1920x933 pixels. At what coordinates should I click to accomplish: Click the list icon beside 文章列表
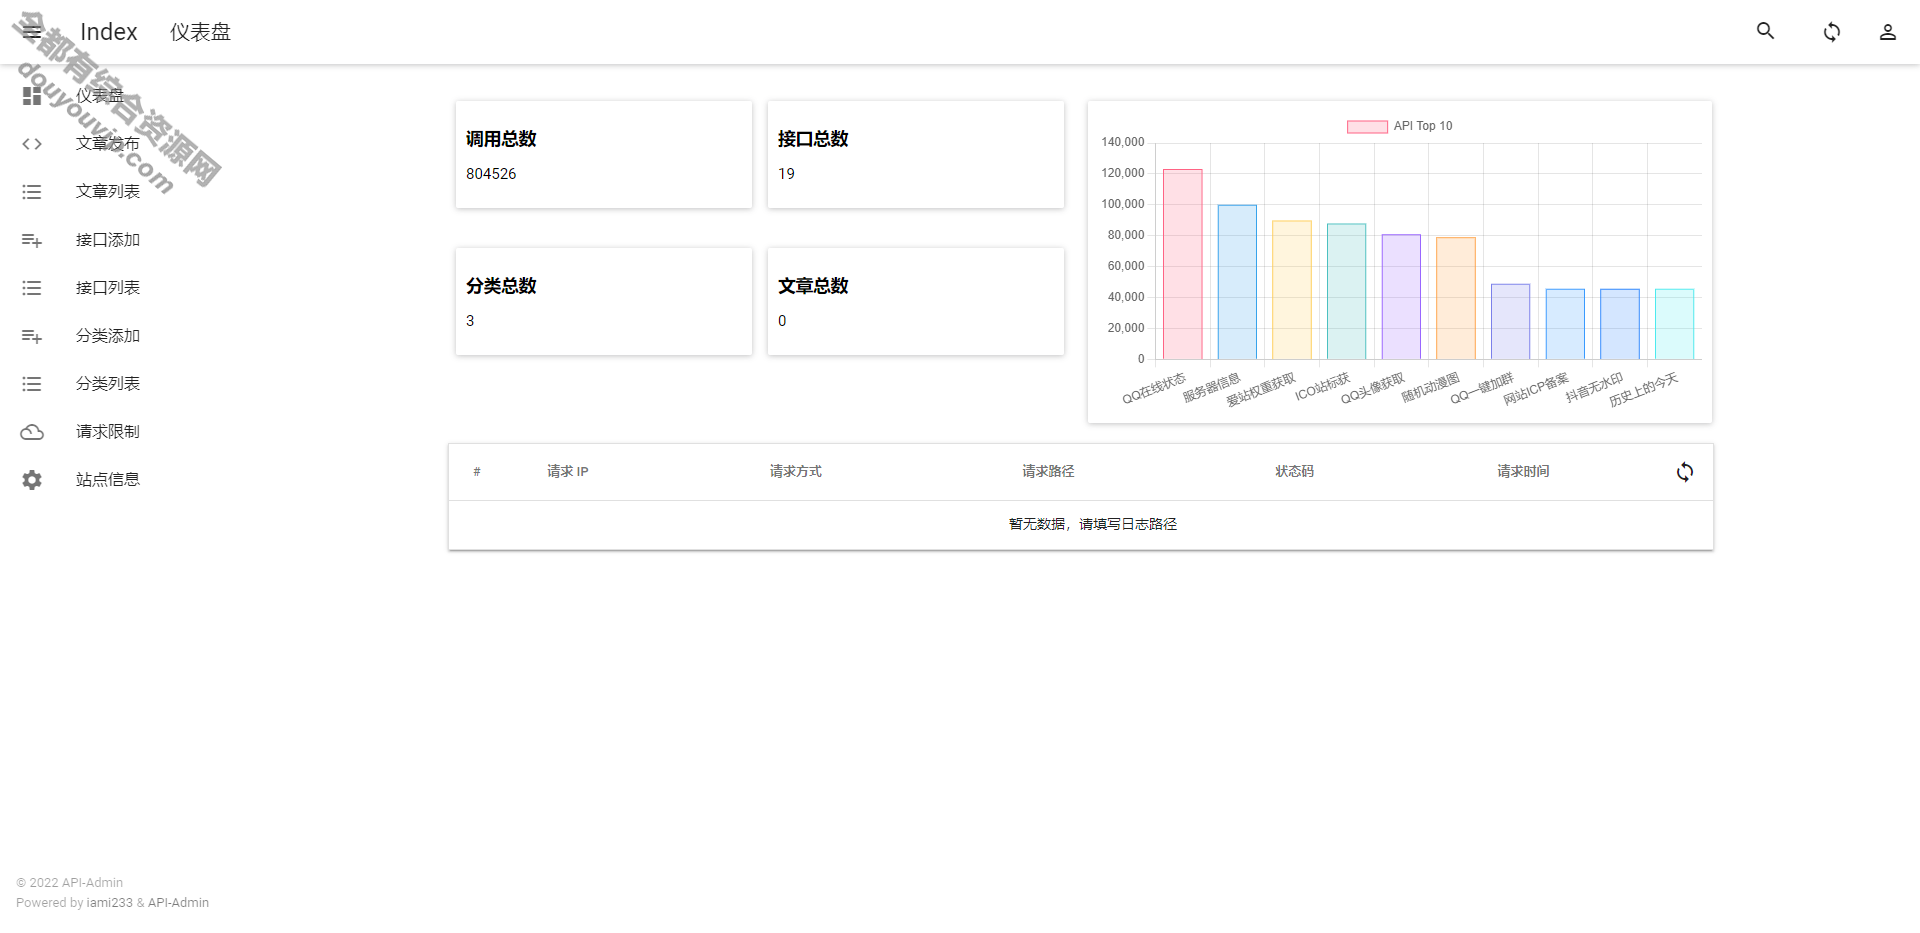coord(32,192)
